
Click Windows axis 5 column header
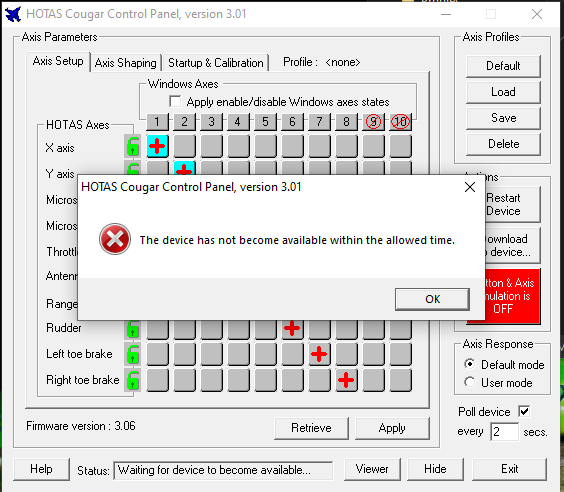click(x=265, y=122)
